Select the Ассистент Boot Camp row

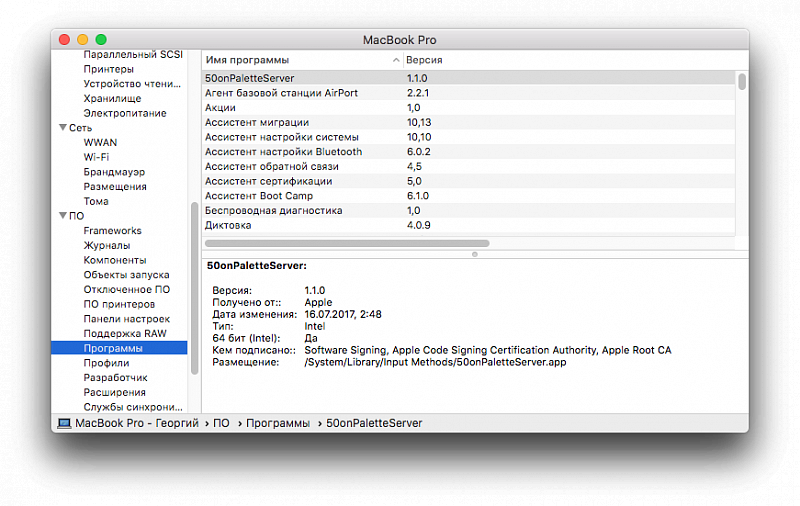[x=259, y=196]
